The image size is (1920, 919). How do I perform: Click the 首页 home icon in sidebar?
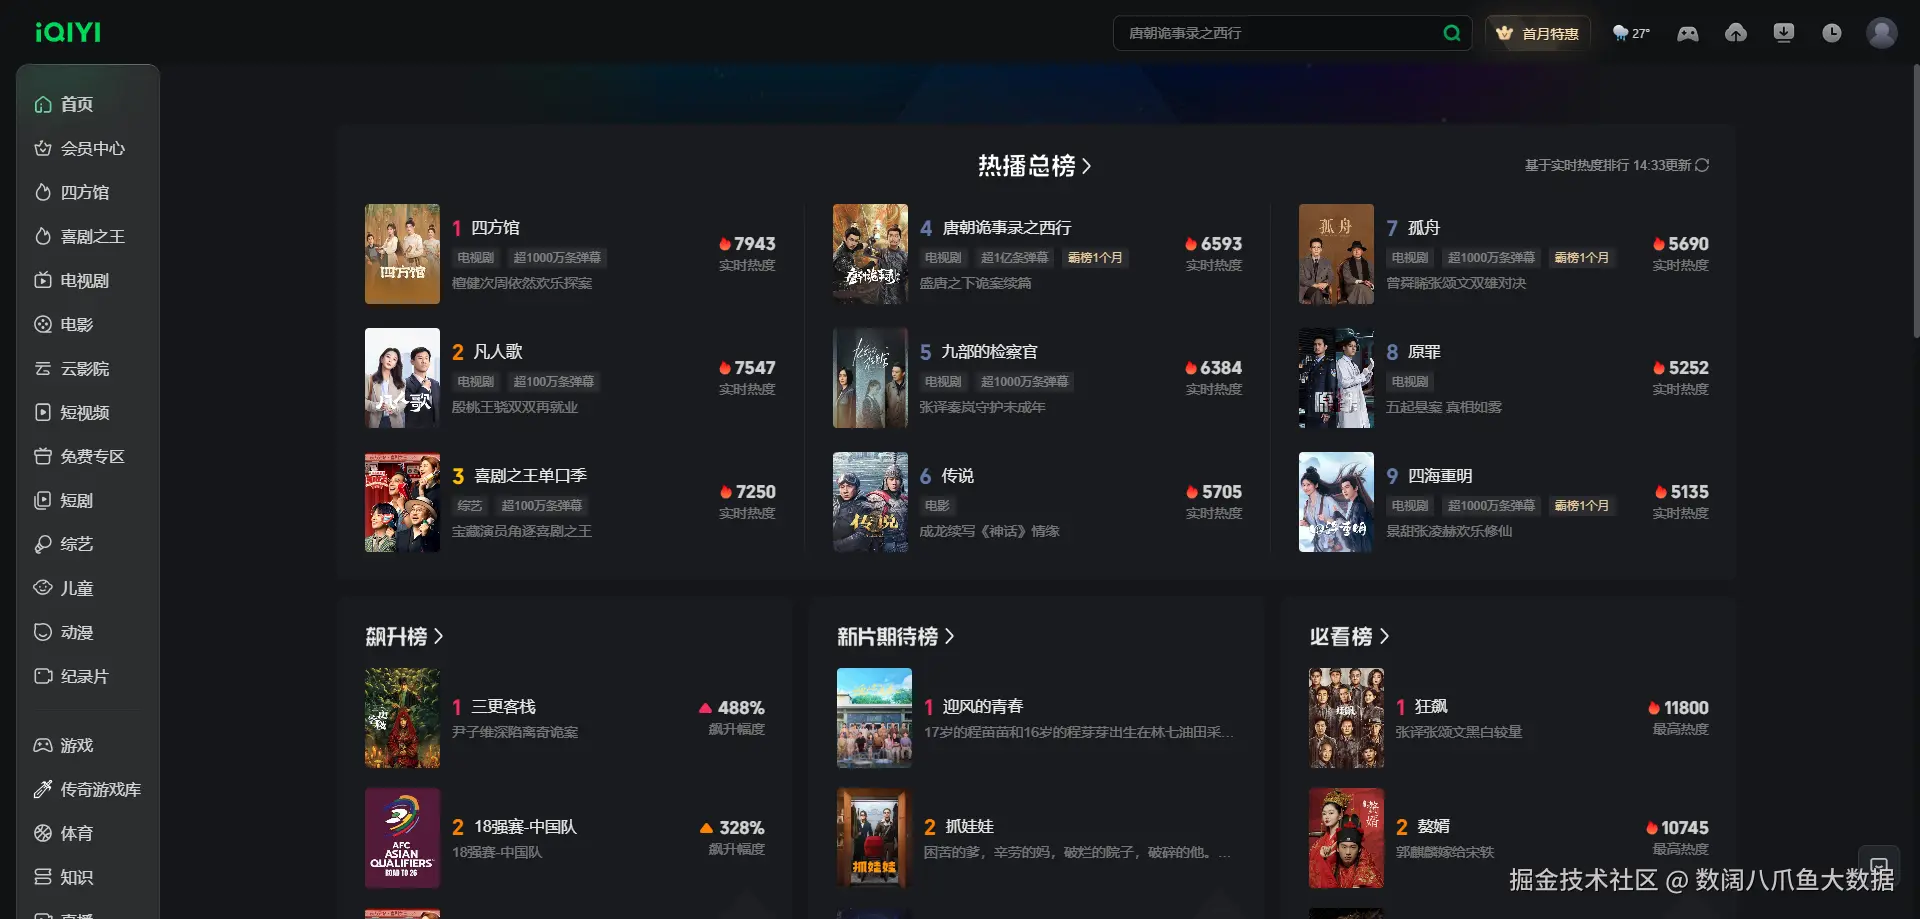43,104
